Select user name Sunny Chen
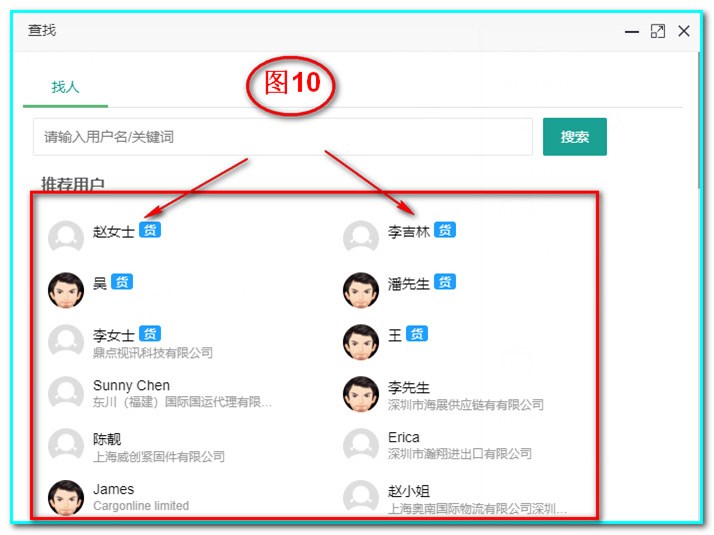The width and height of the screenshot is (714, 535). tap(131, 385)
